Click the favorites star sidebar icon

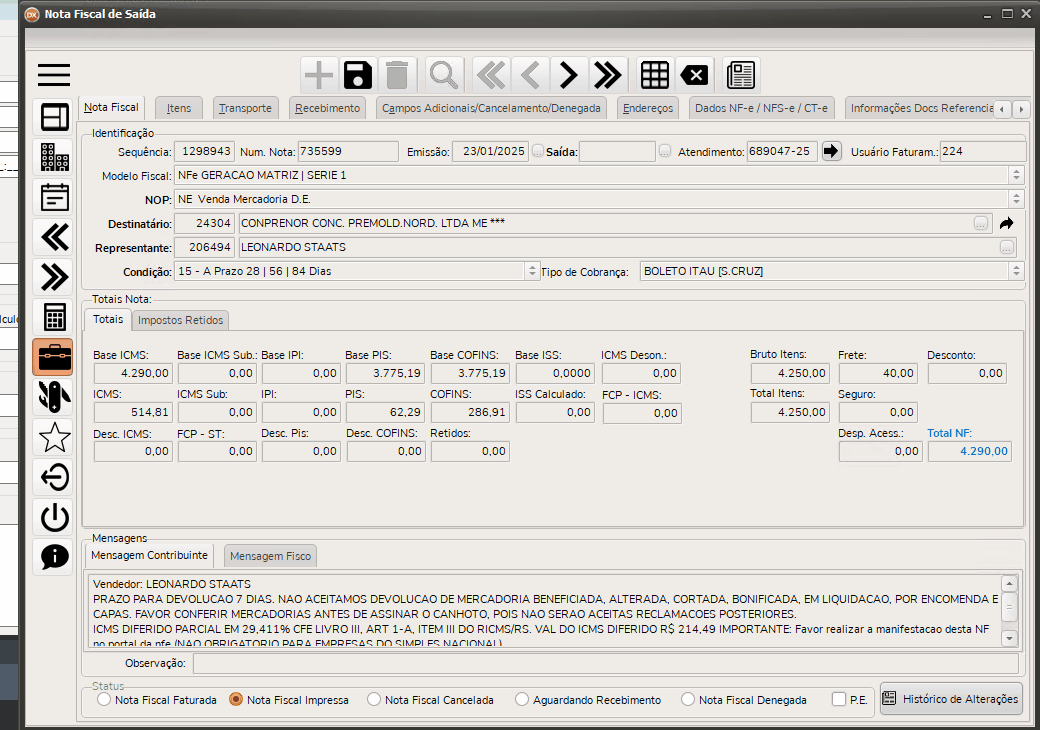54,437
